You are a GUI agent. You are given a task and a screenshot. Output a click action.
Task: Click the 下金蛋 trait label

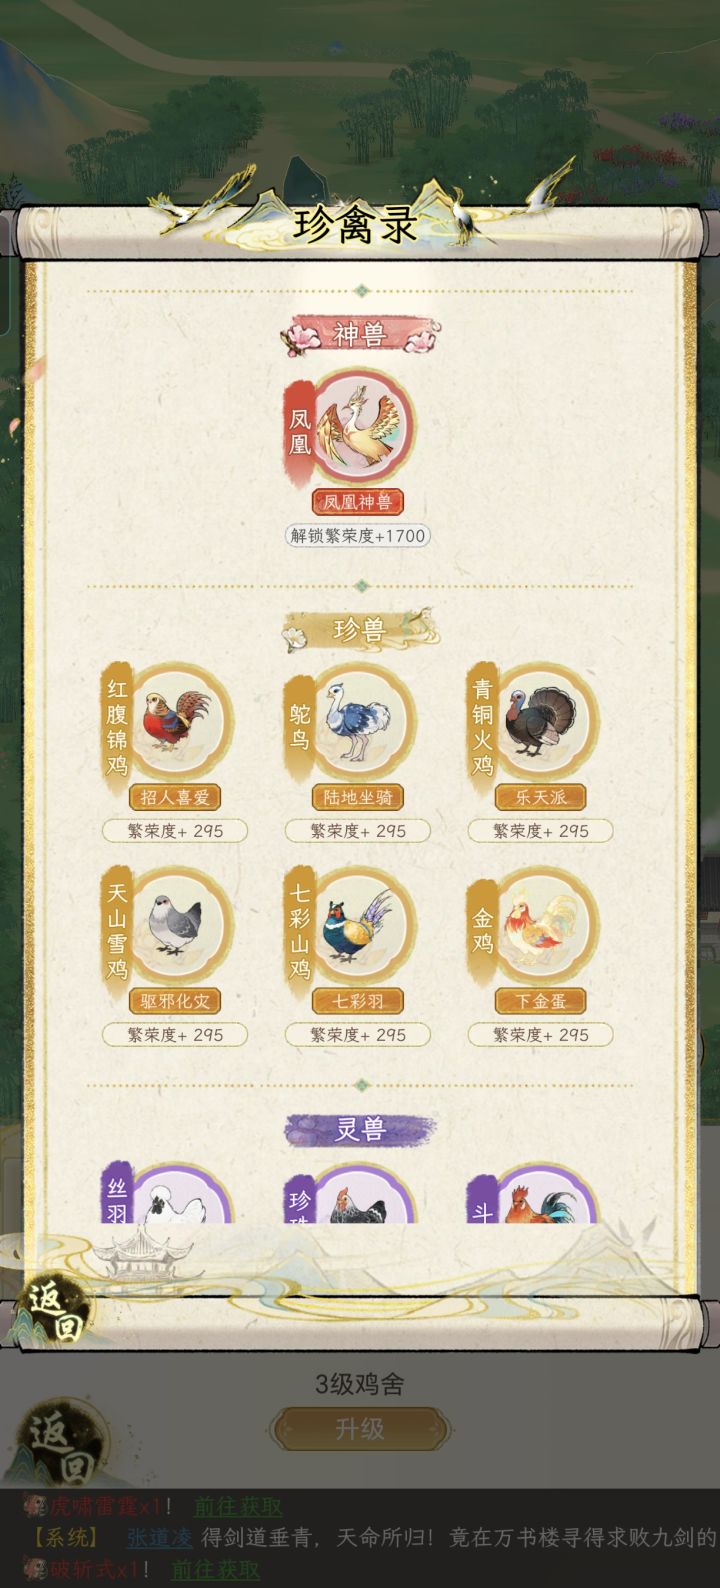[540, 1001]
